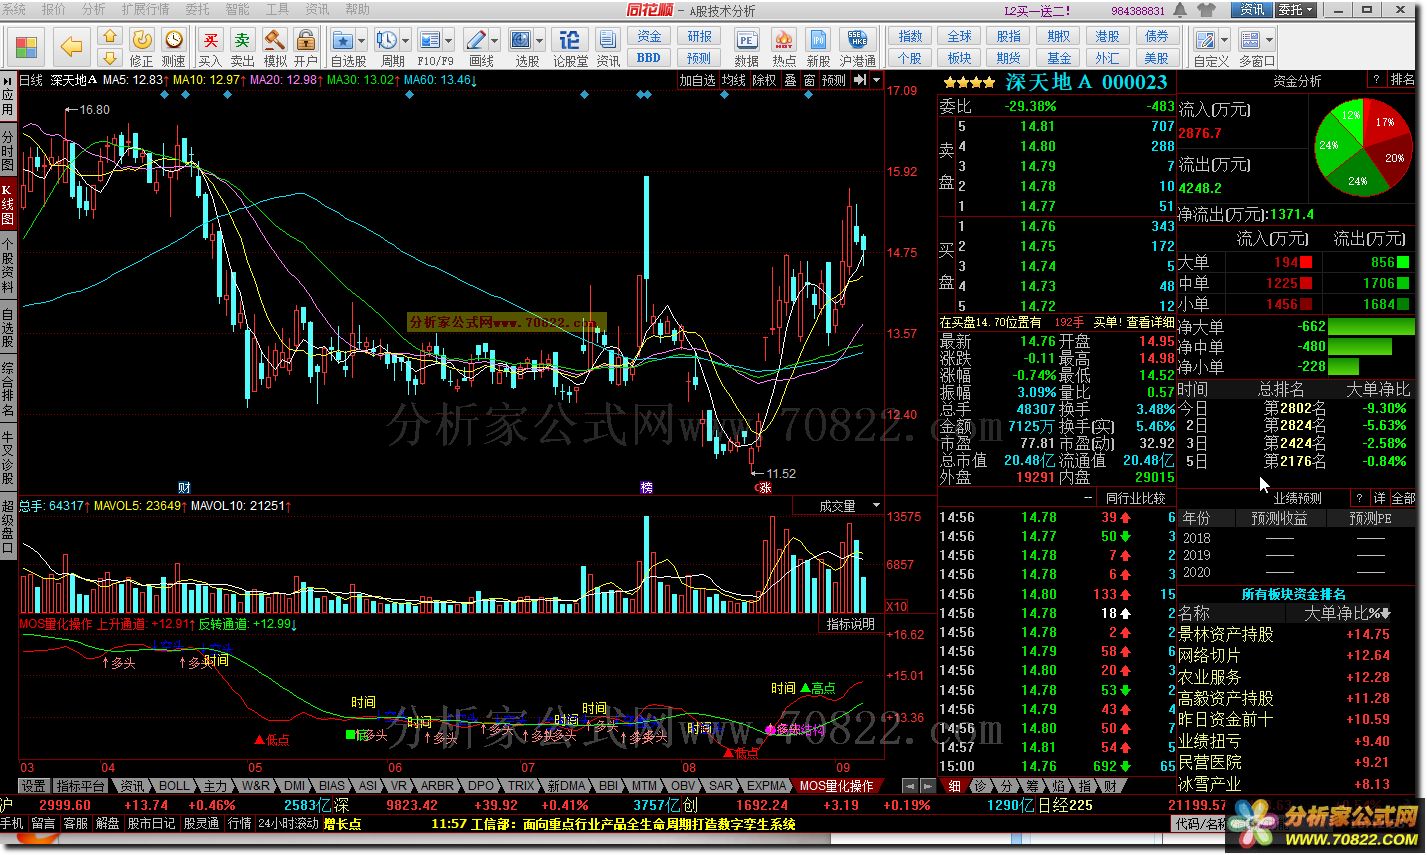This screenshot has width=1427, height=855.
Task: Click the 开户 lock icon
Action: coord(306,41)
